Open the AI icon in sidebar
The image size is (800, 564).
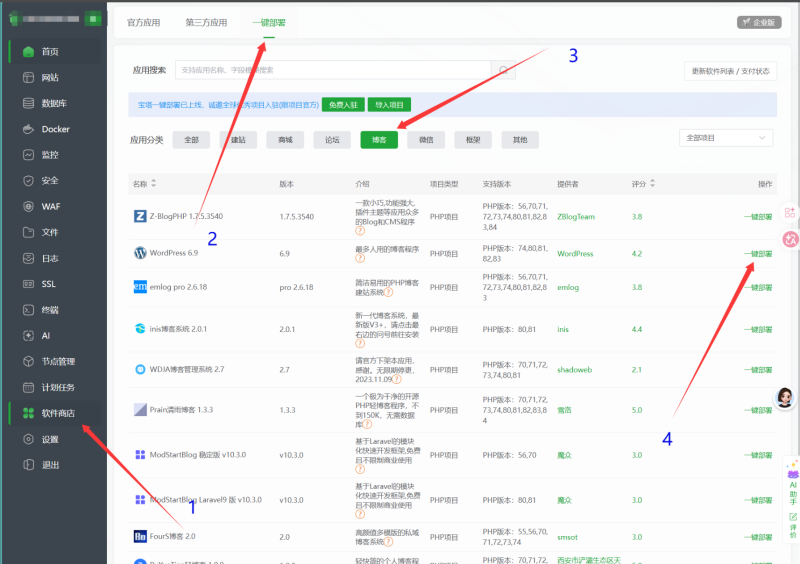29,335
